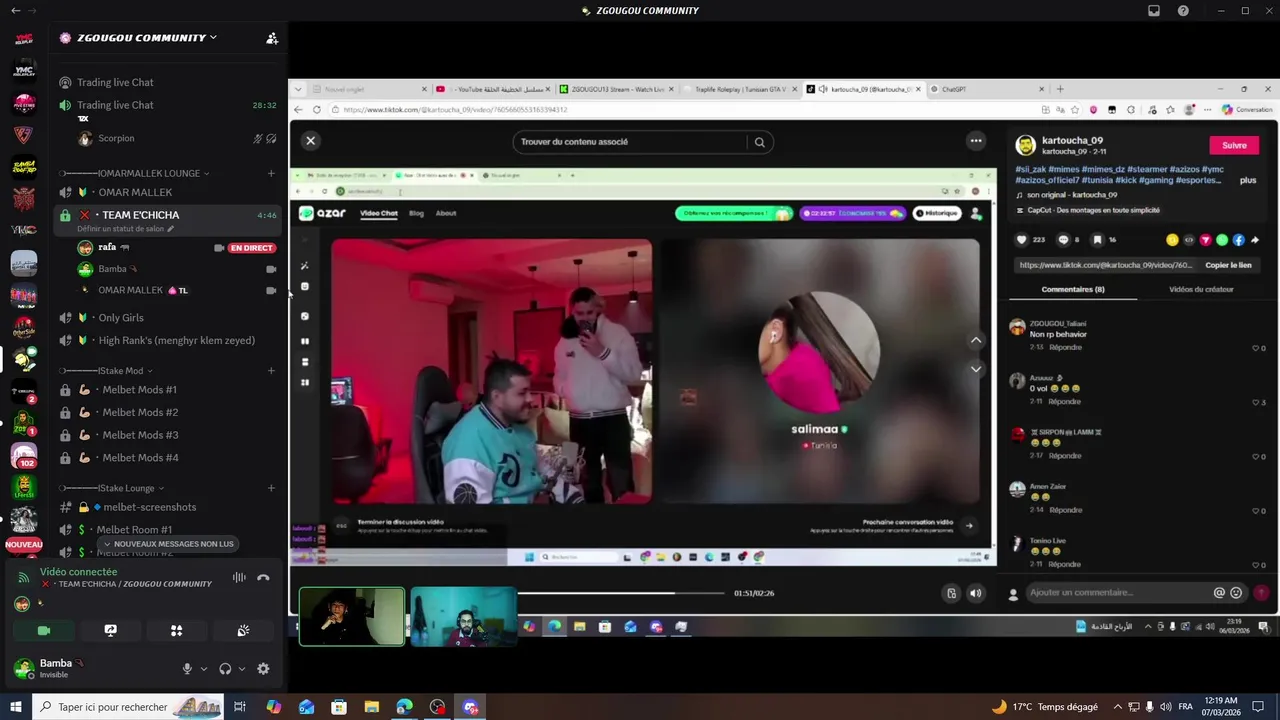Open the Discord help icon in title bar
Screen dimensions: 1280x720
pyautogui.click(x=1184, y=11)
